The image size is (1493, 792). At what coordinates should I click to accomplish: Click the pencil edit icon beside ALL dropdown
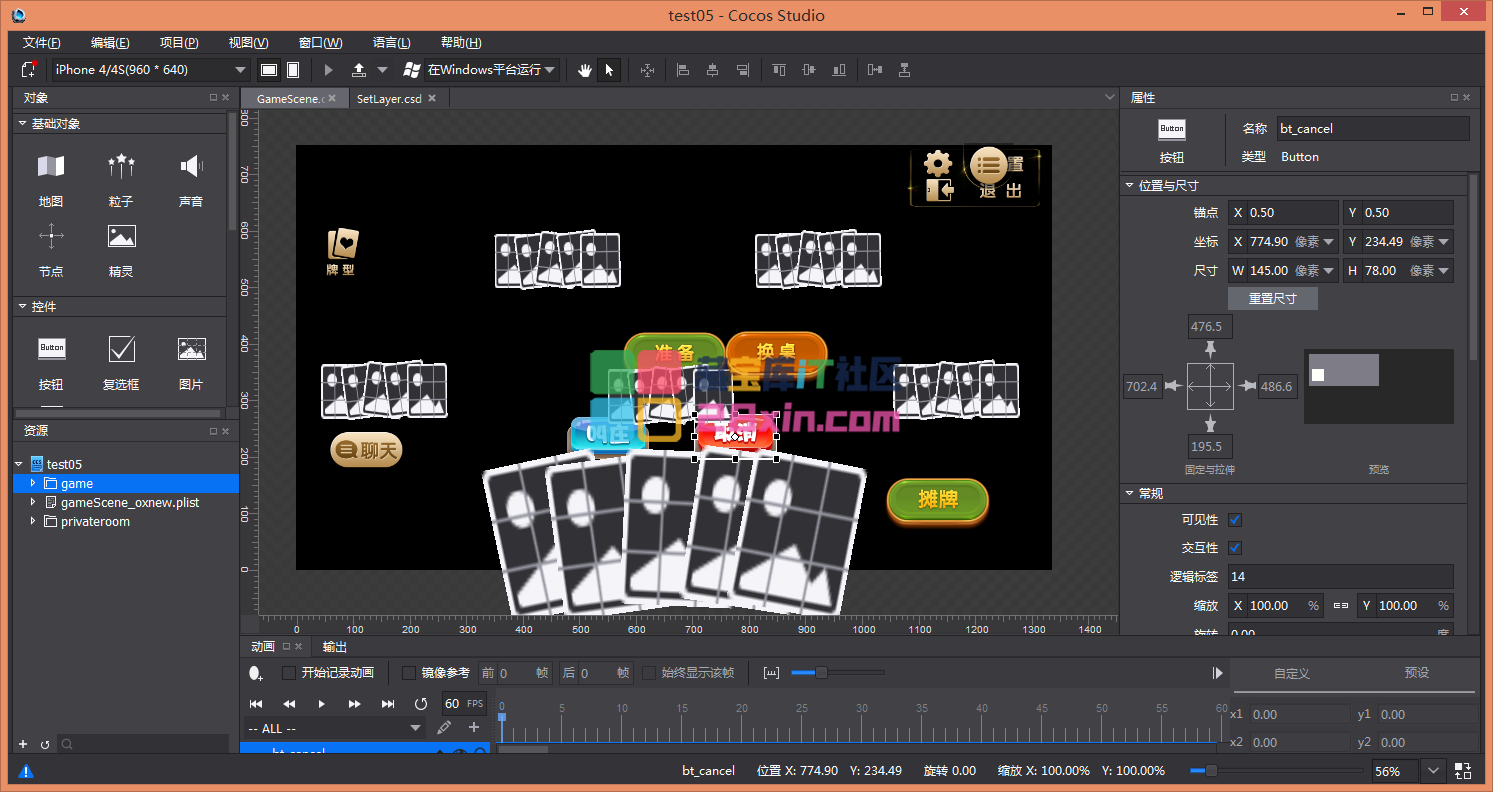click(444, 728)
